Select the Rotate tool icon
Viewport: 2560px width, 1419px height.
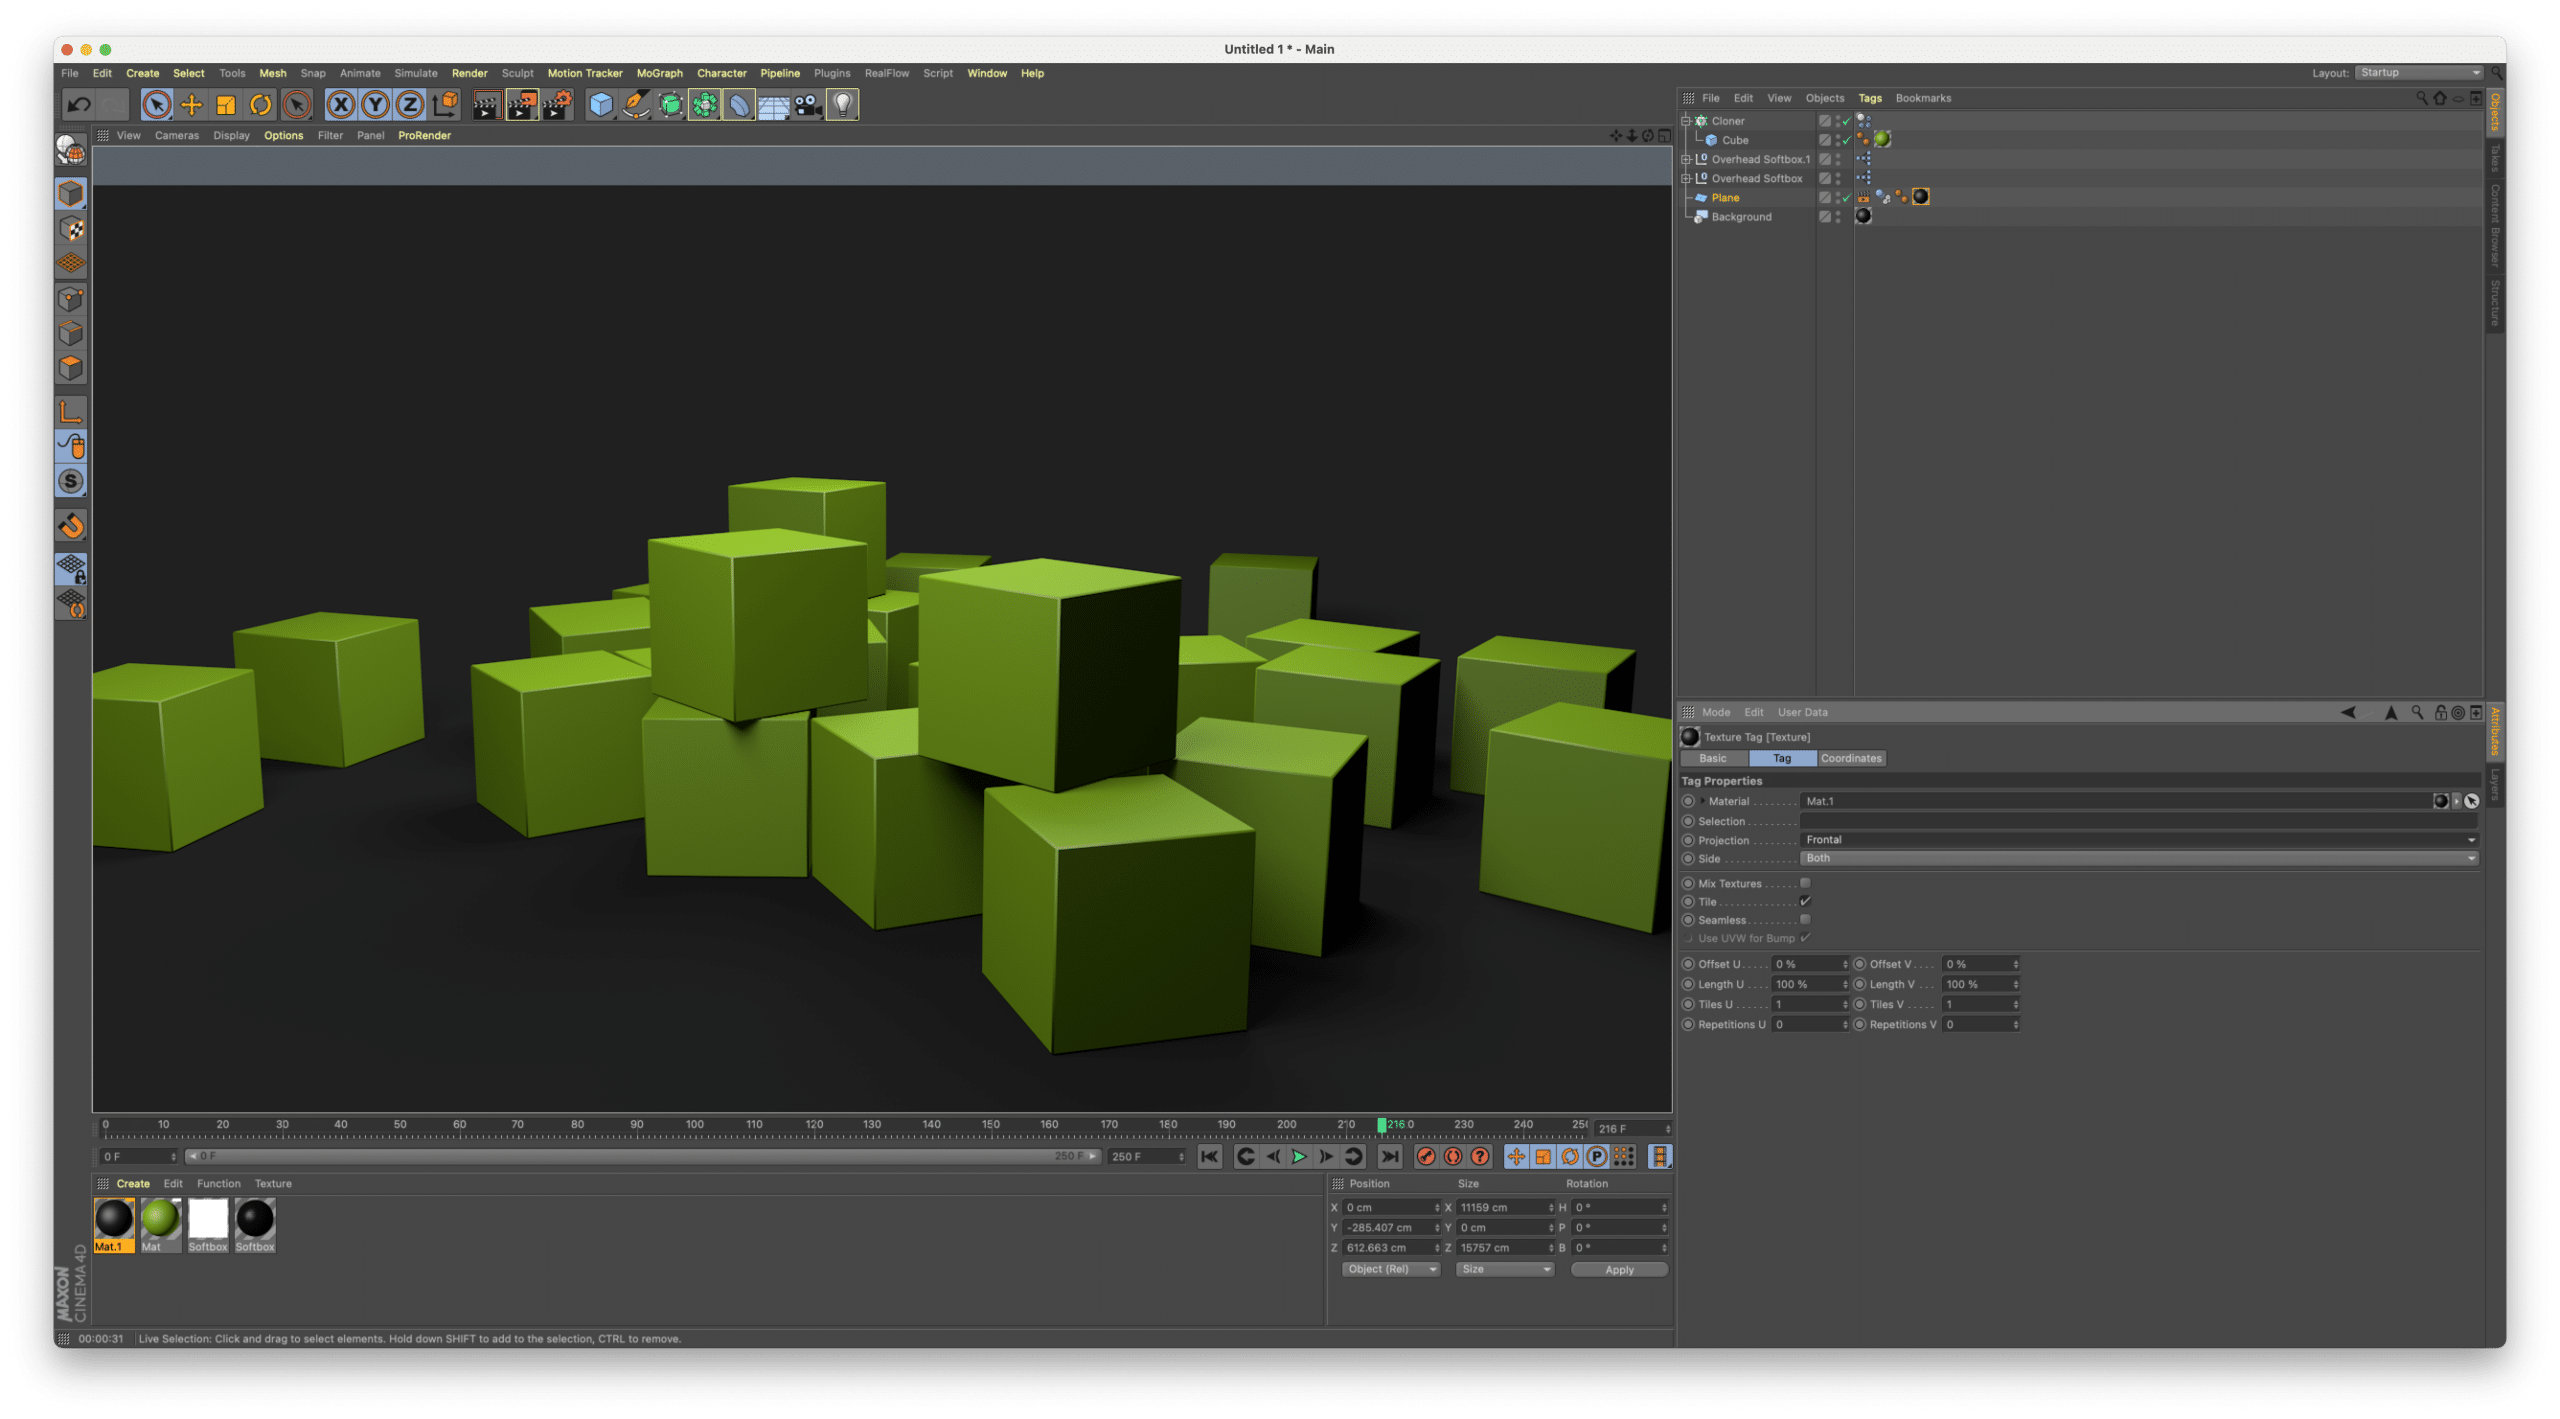point(260,104)
